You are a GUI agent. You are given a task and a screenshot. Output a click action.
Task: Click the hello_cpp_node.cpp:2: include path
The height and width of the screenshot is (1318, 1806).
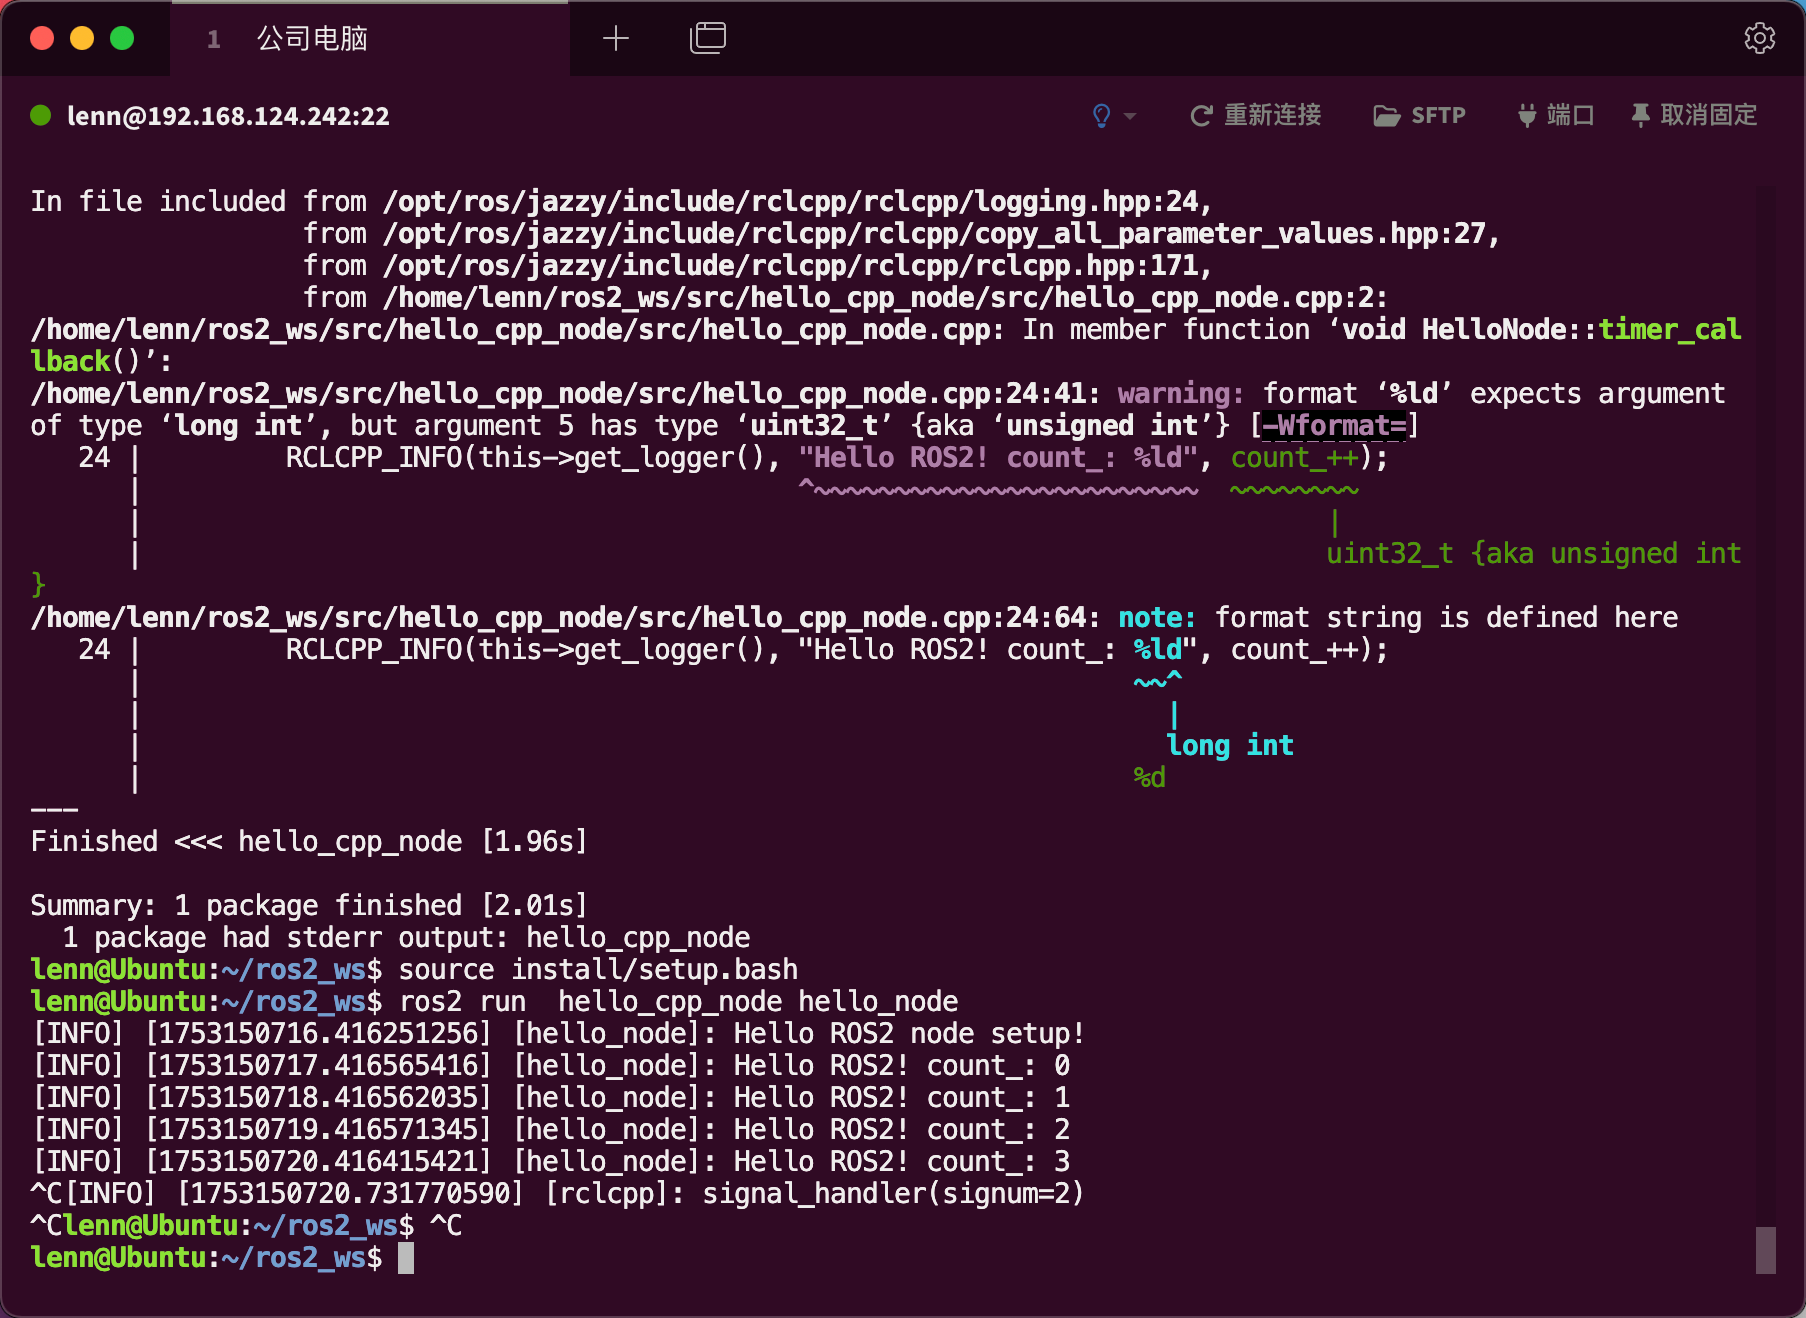pos(886,298)
